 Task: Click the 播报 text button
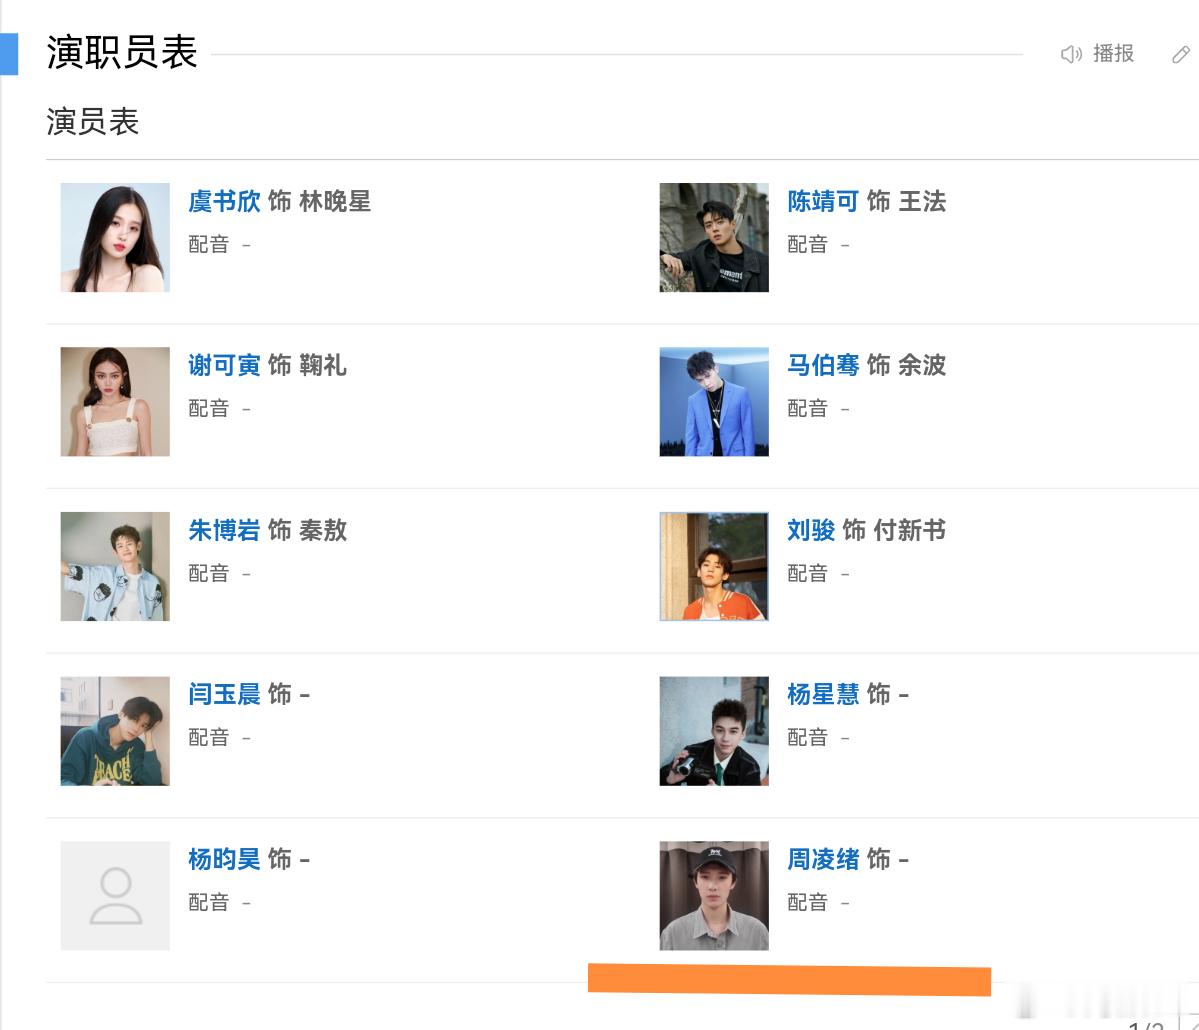click(1113, 54)
